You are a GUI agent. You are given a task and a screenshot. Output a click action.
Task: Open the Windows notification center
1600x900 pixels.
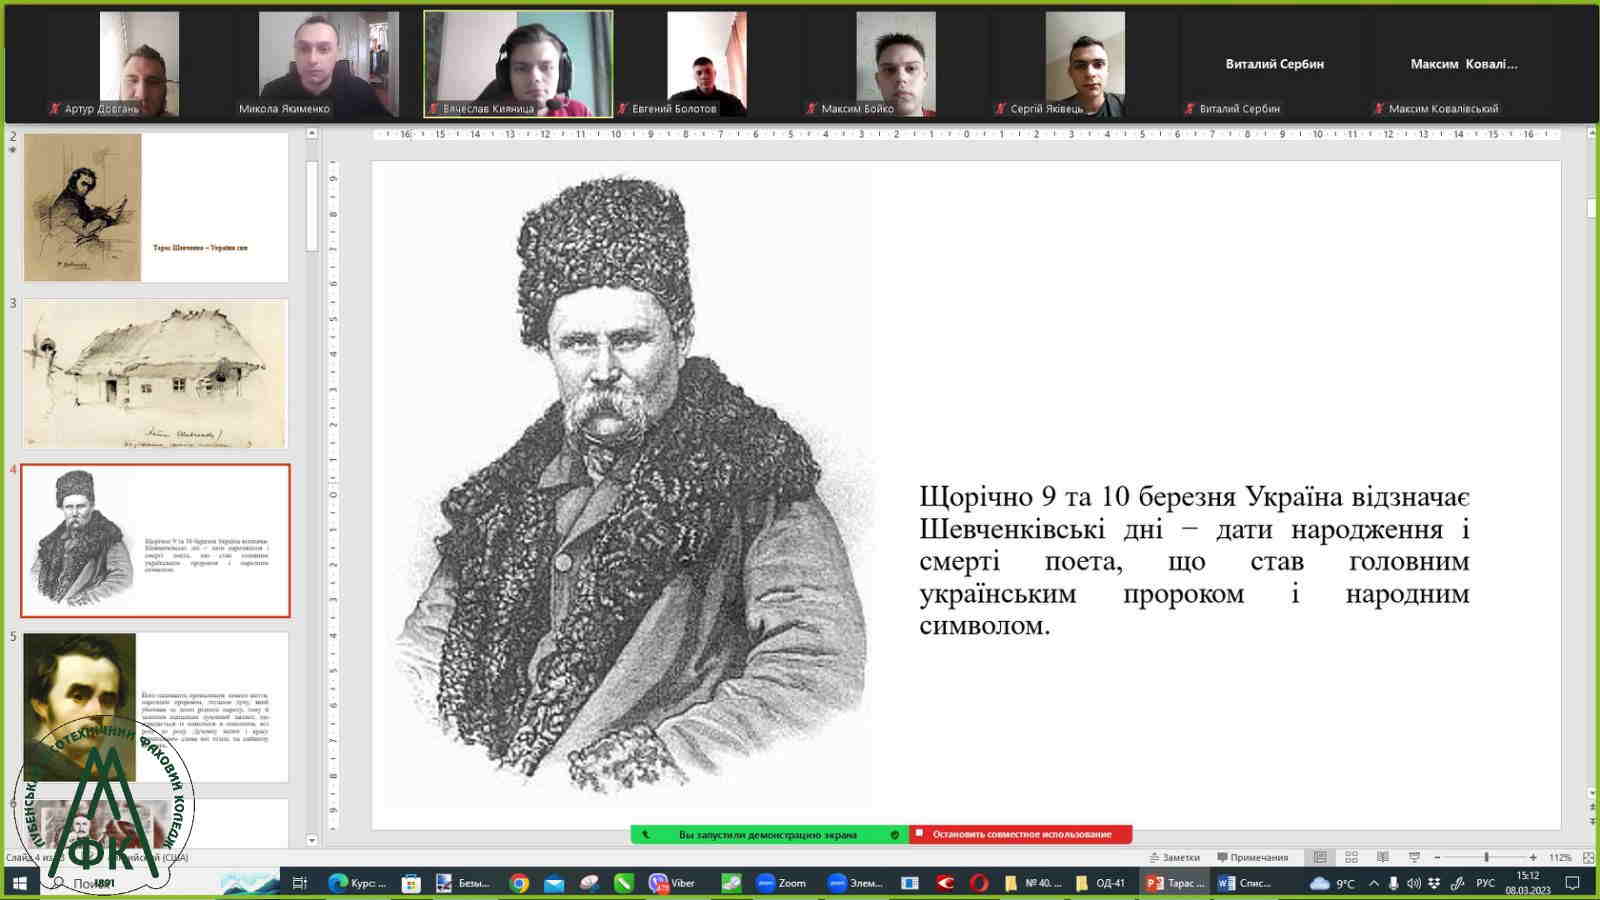(1572, 883)
